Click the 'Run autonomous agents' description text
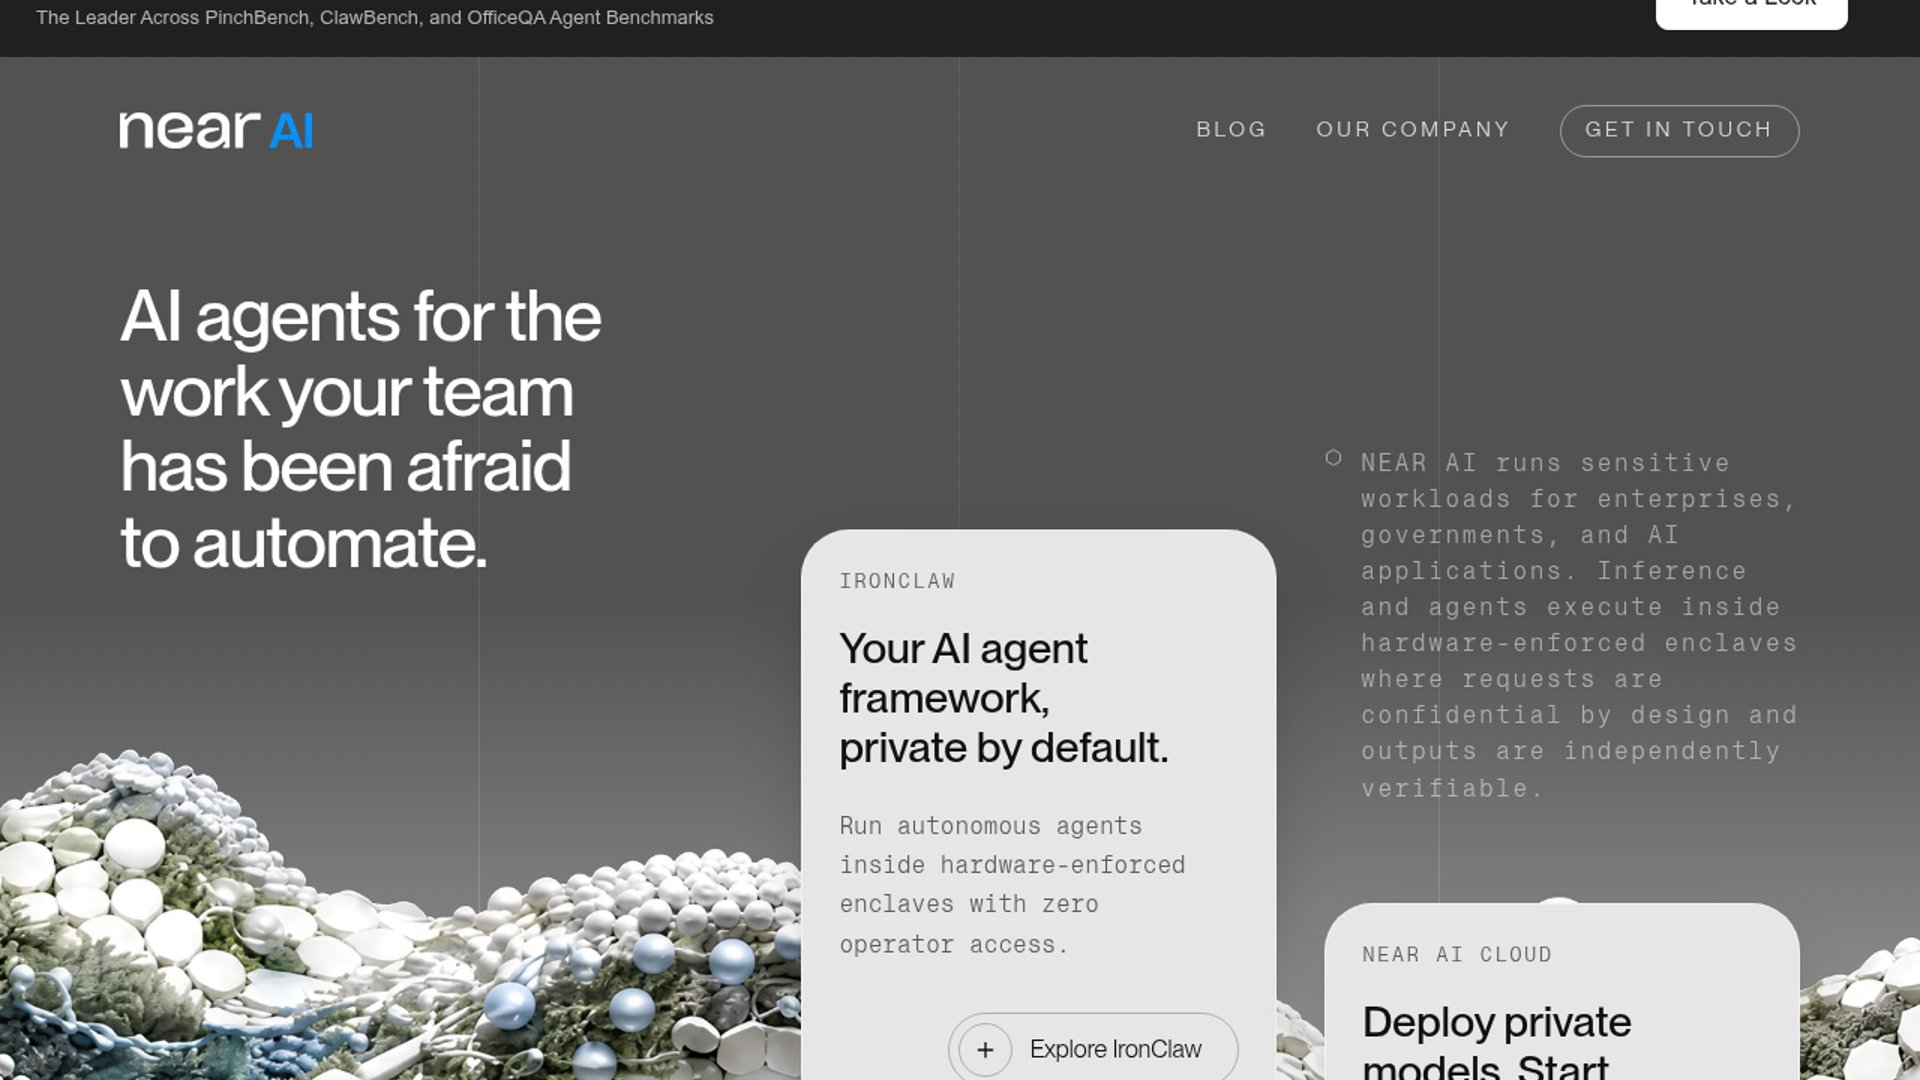The image size is (1920, 1080). pos(1012,885)
